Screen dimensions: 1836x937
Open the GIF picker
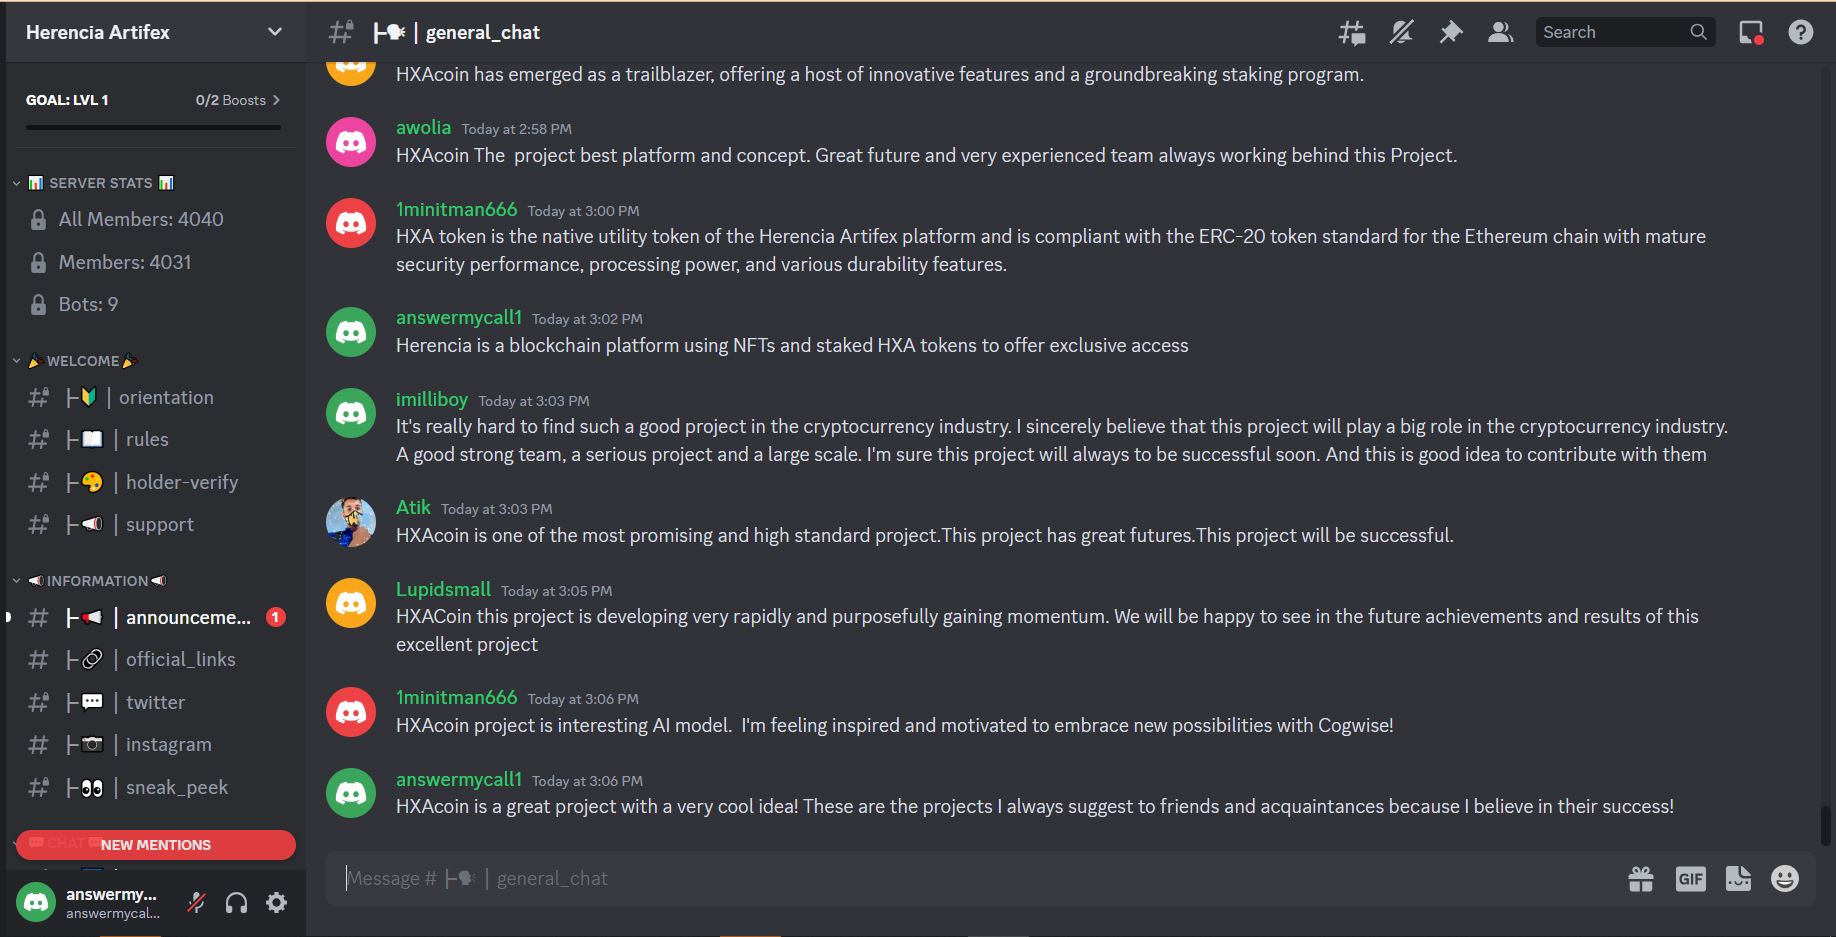[1690, 879]
